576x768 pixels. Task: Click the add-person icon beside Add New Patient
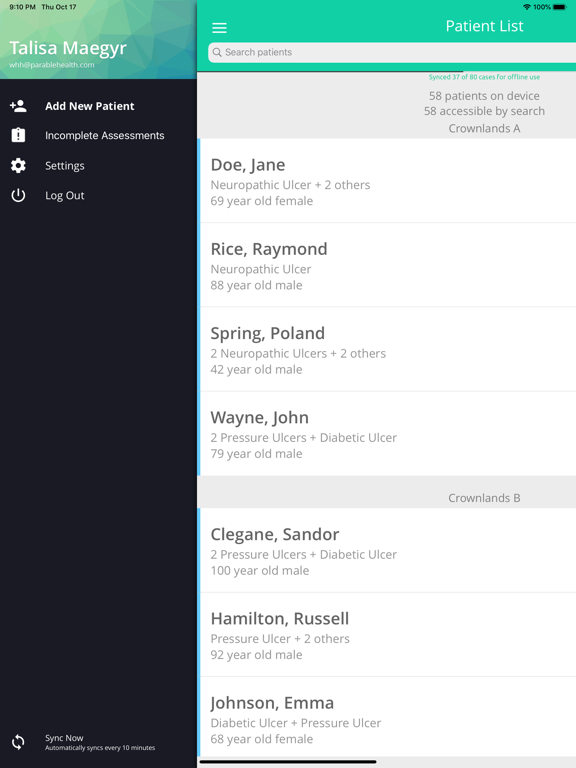(18, 106)
